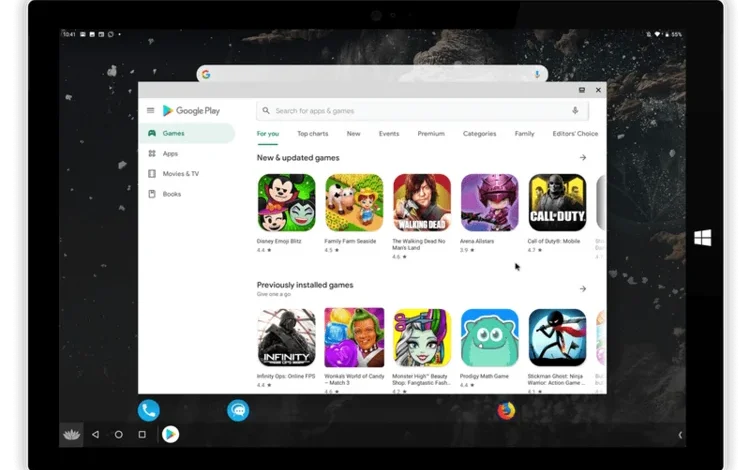Open the lotus start menu button
The image size is (750, 470).
(x=71, y=435)
